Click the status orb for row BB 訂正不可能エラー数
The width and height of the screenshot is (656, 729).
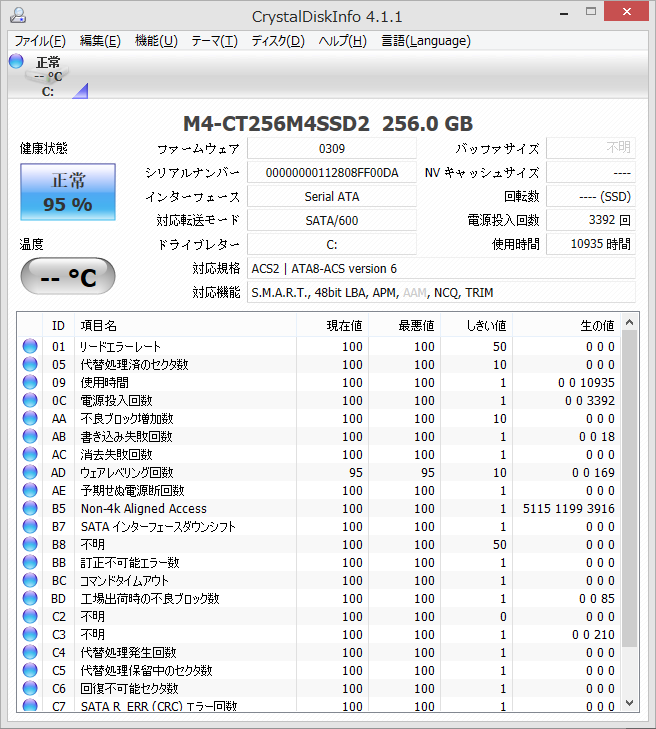[30, 562]
